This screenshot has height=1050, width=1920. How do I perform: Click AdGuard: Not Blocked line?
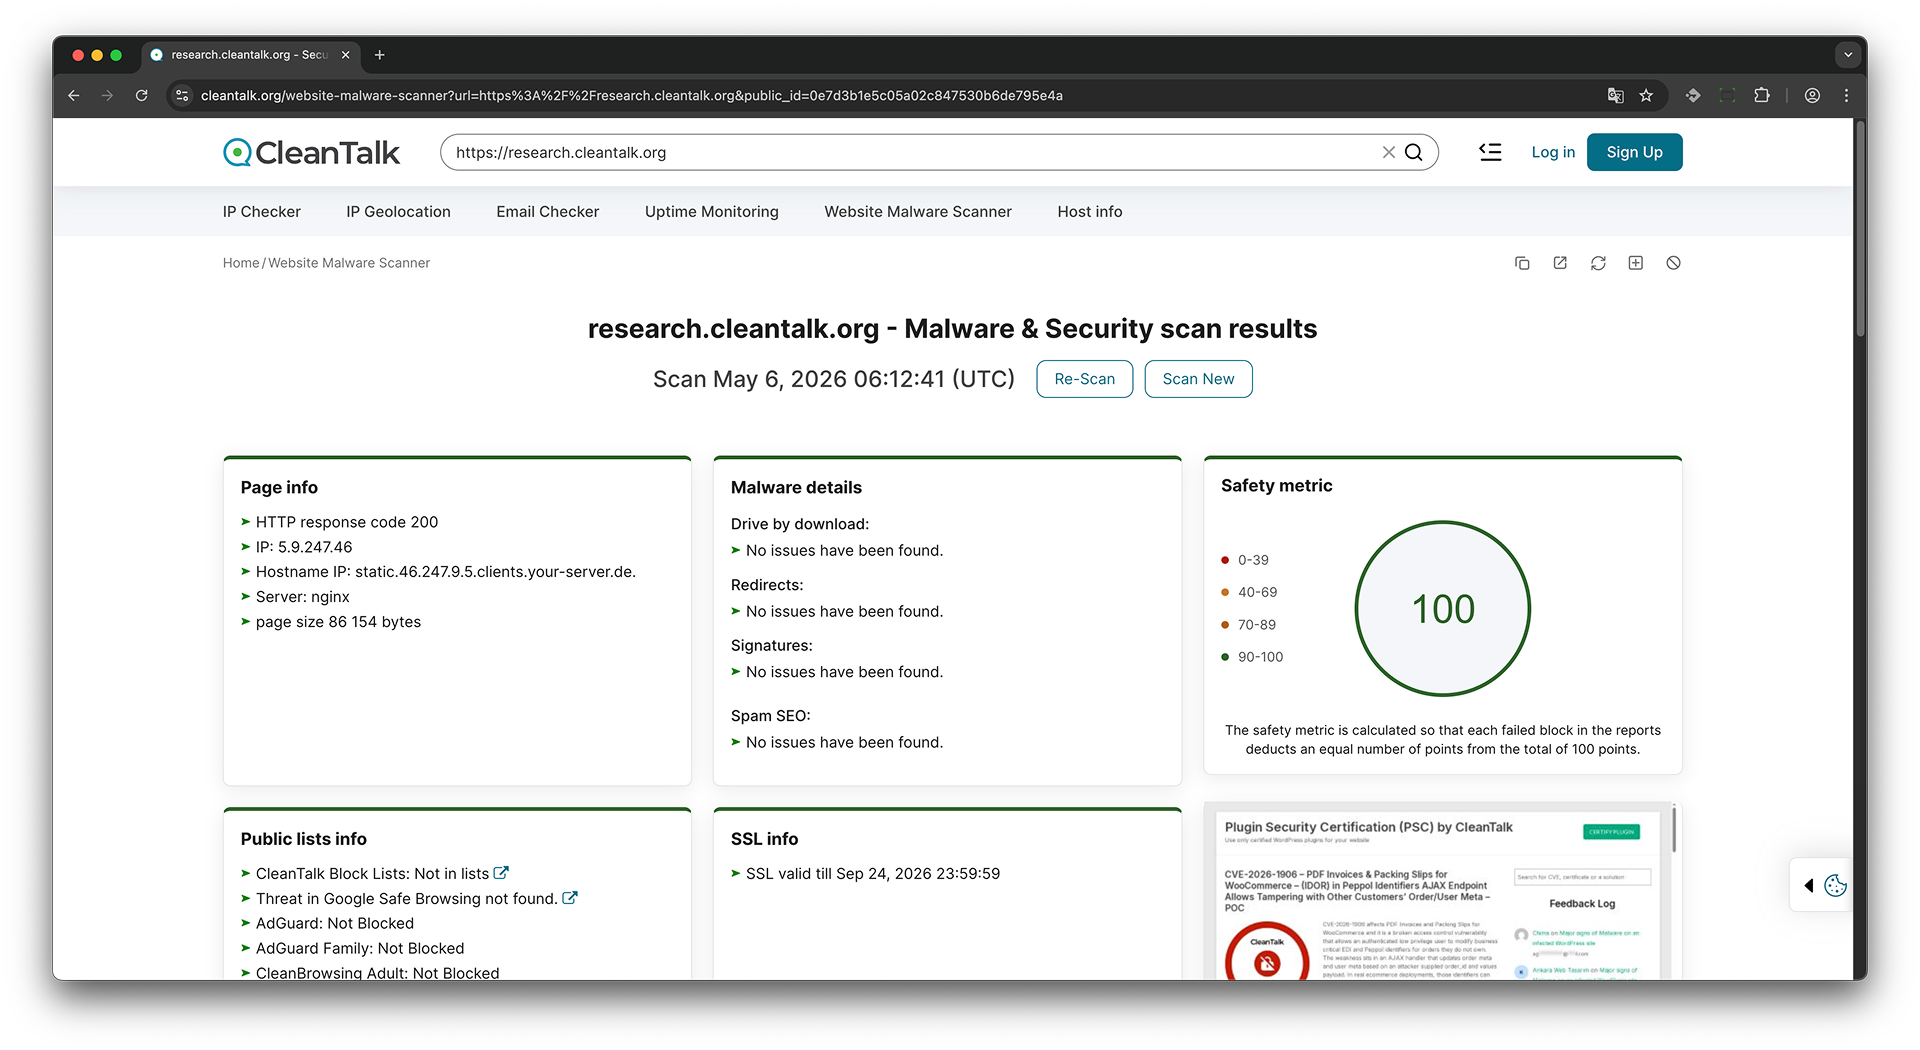tap(335, 923)
